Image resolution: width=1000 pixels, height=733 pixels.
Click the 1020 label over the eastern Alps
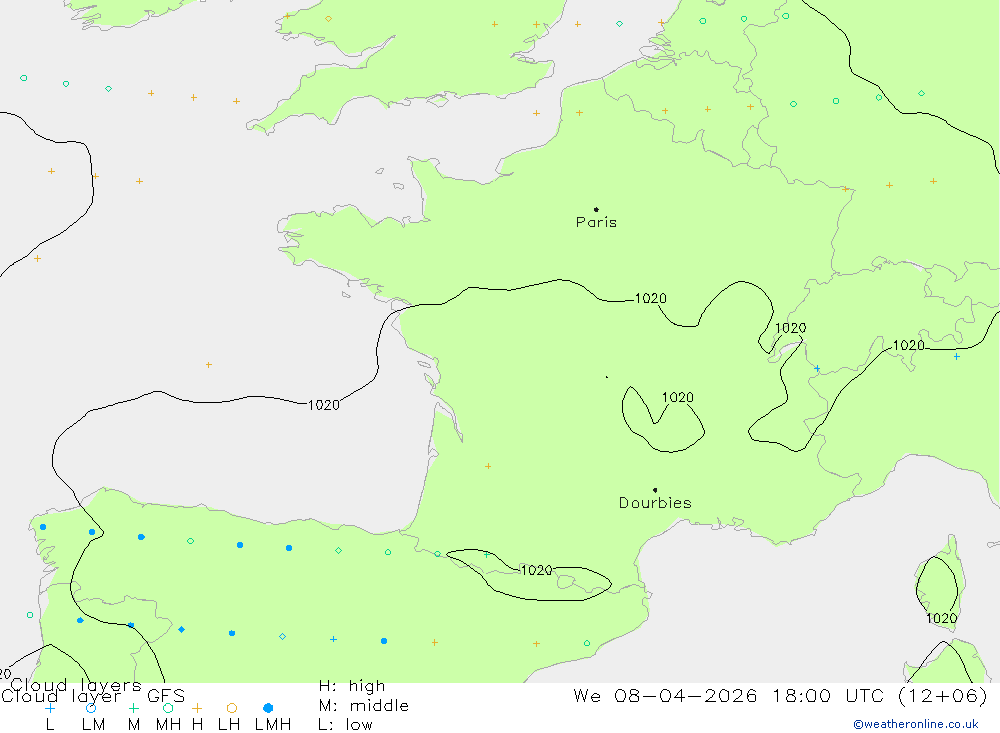[x=908, y=345]
